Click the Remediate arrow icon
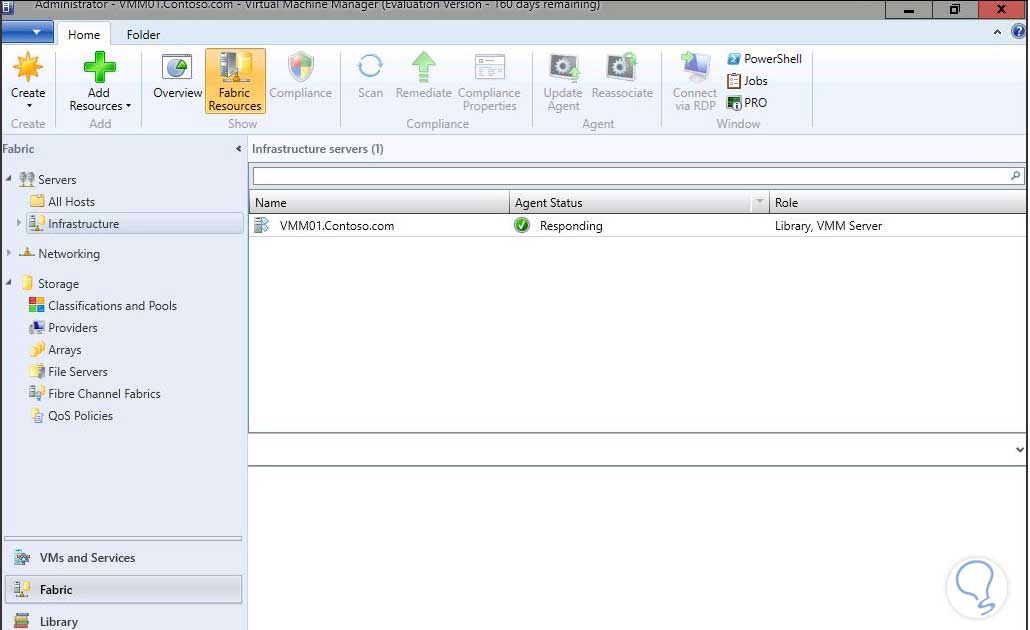Image resolution: width=1030 pixels, height=630 pixels. pos(424,67)
